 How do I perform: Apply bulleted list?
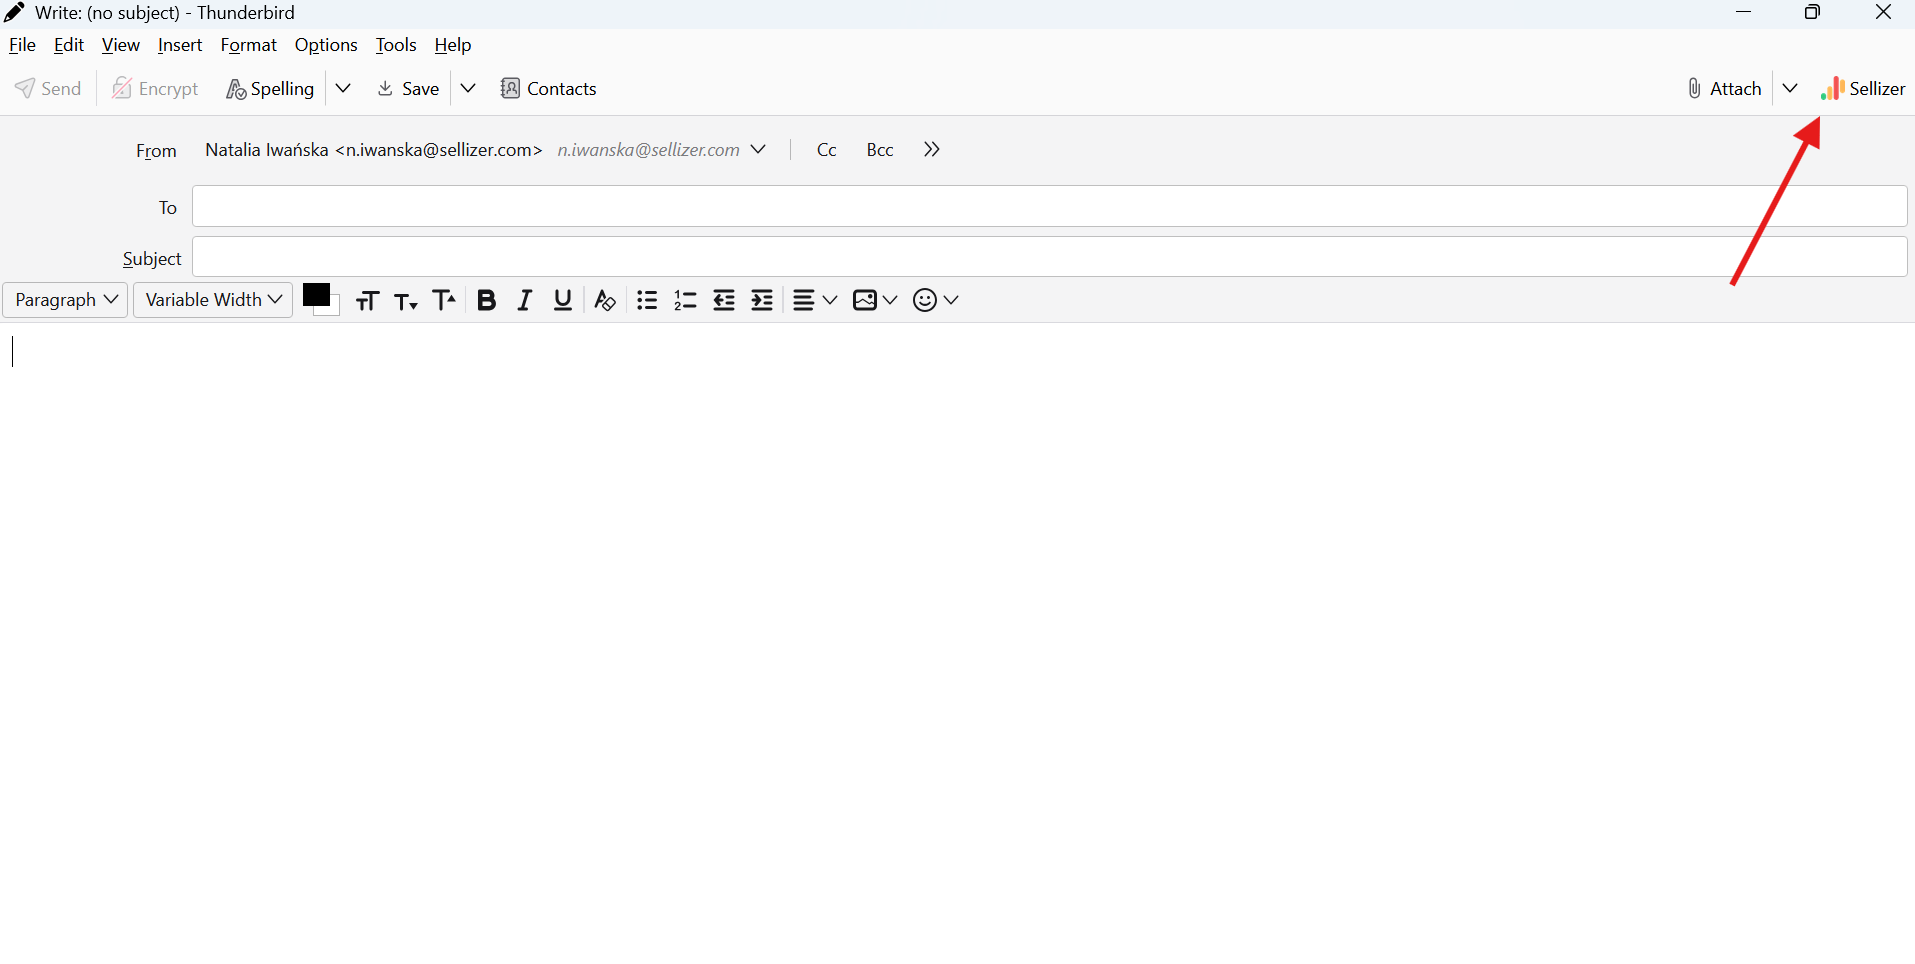coord(647,300)
